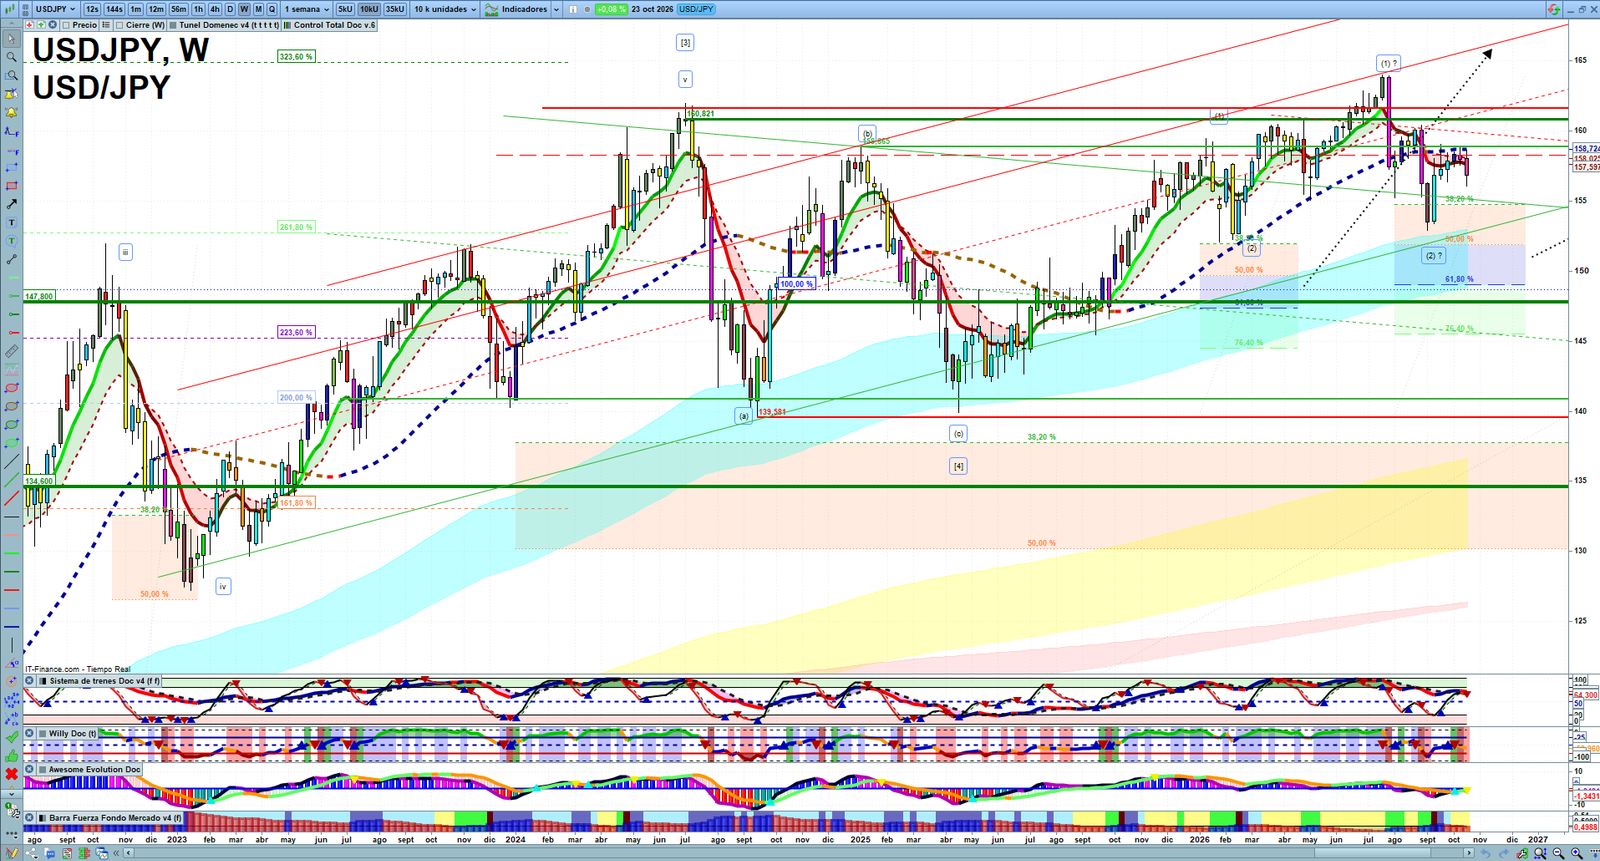Select the 1m timeframe button
The height and width of the screenshot is (861, 1600).
[x=136, y=9]
